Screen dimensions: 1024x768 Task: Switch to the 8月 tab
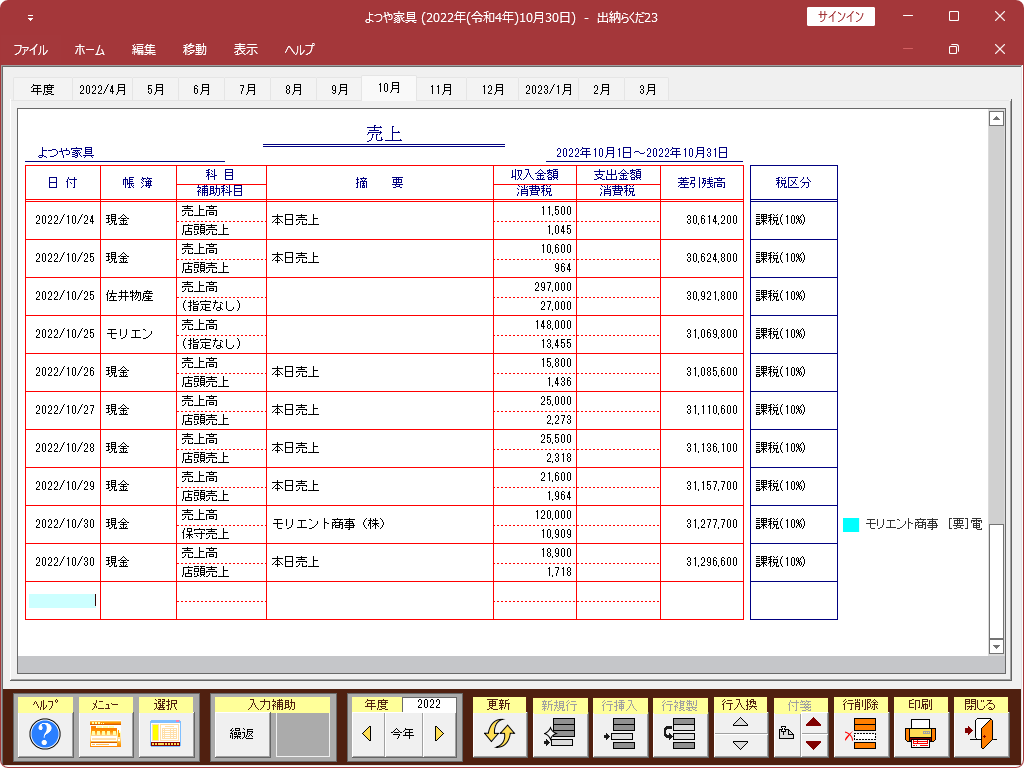294,89
